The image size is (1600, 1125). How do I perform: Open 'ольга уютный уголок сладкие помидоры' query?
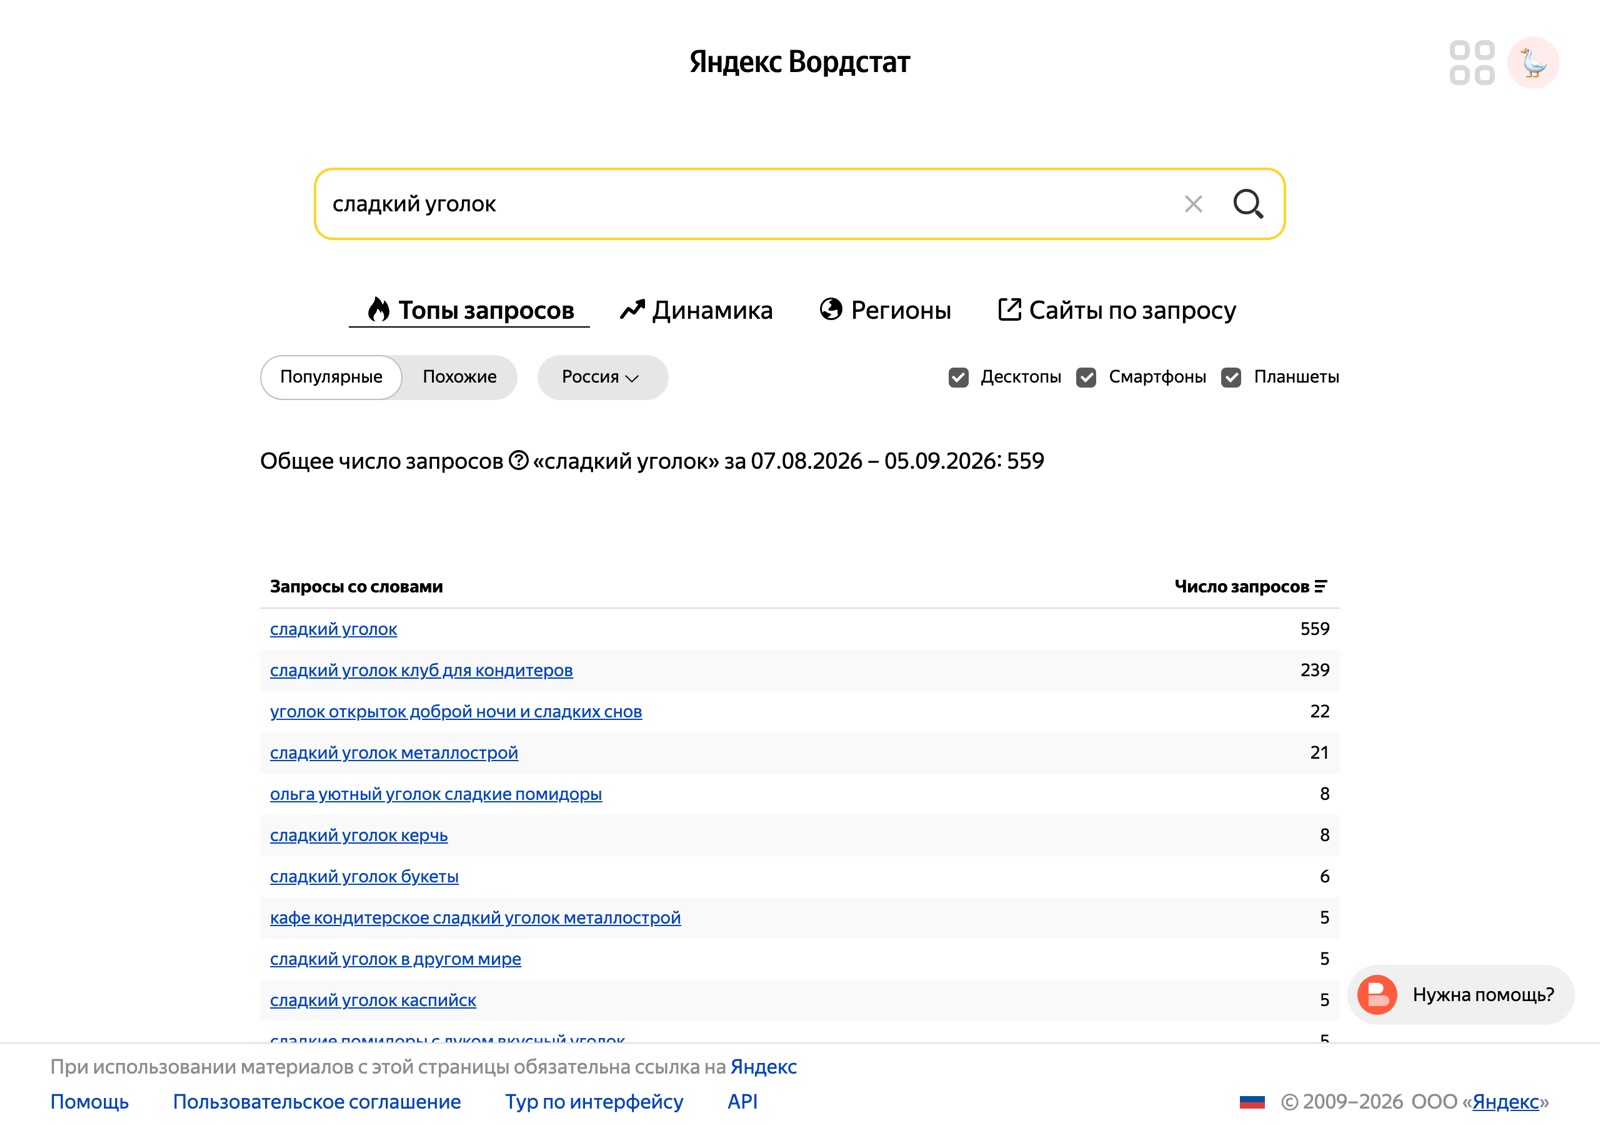coord(436,794)
